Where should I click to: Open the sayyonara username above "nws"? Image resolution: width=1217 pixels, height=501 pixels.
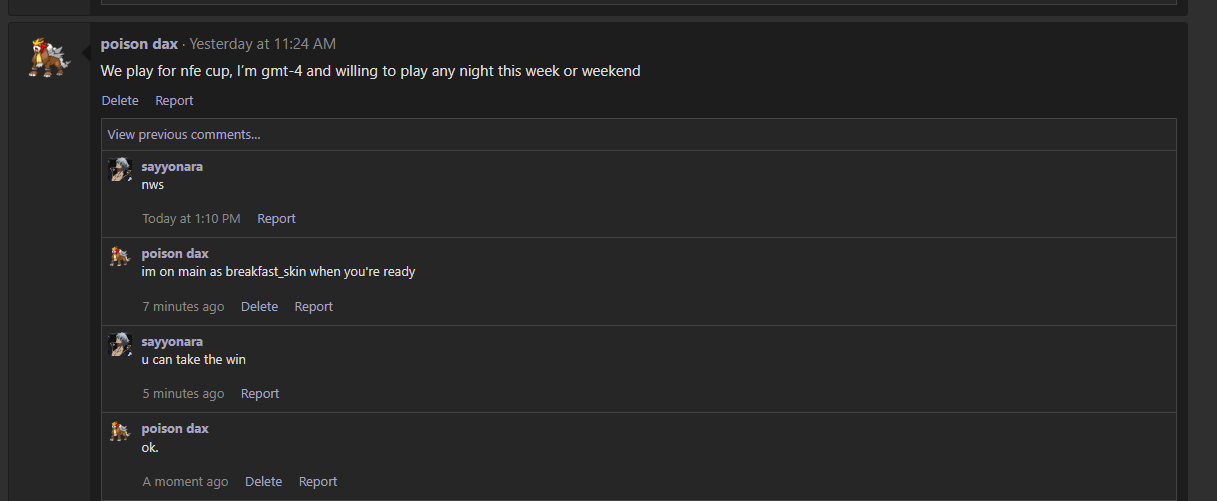pos(172,166)
